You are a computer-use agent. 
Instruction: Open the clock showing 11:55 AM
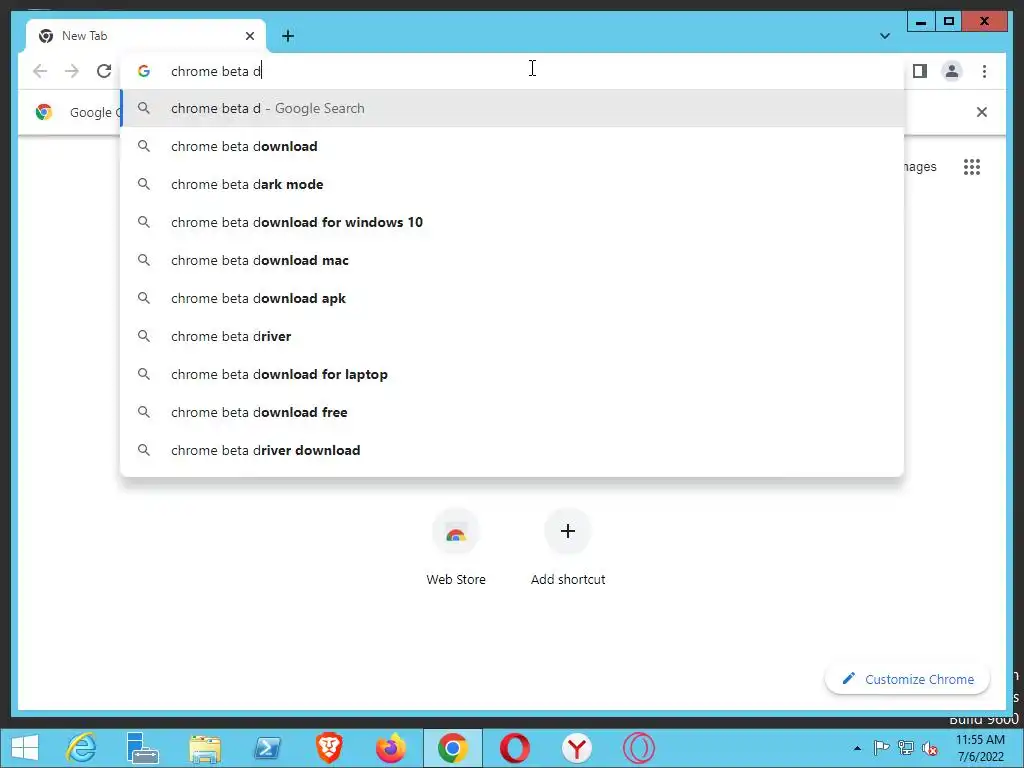980,748
